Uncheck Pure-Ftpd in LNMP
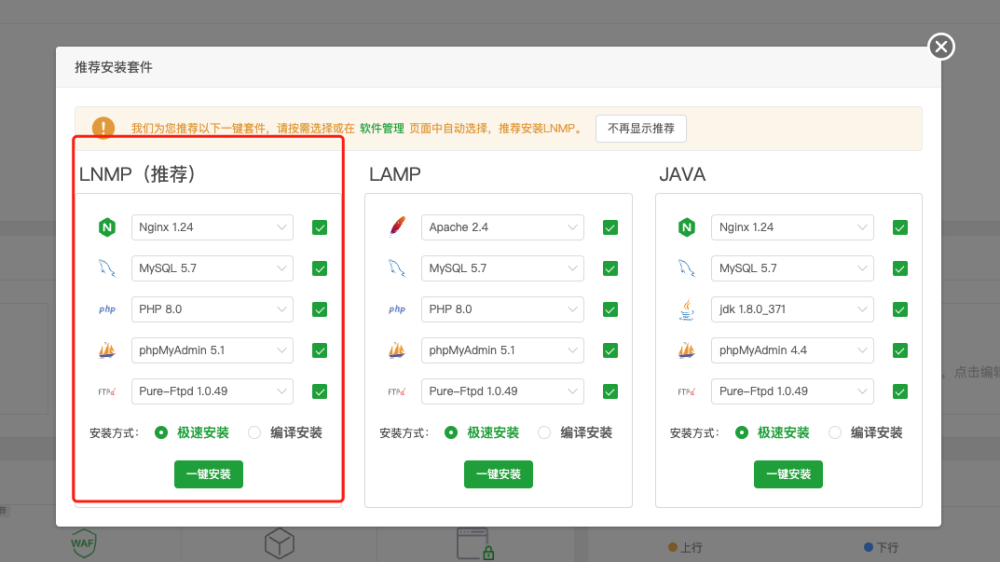1000x562 pixels. 320,392
